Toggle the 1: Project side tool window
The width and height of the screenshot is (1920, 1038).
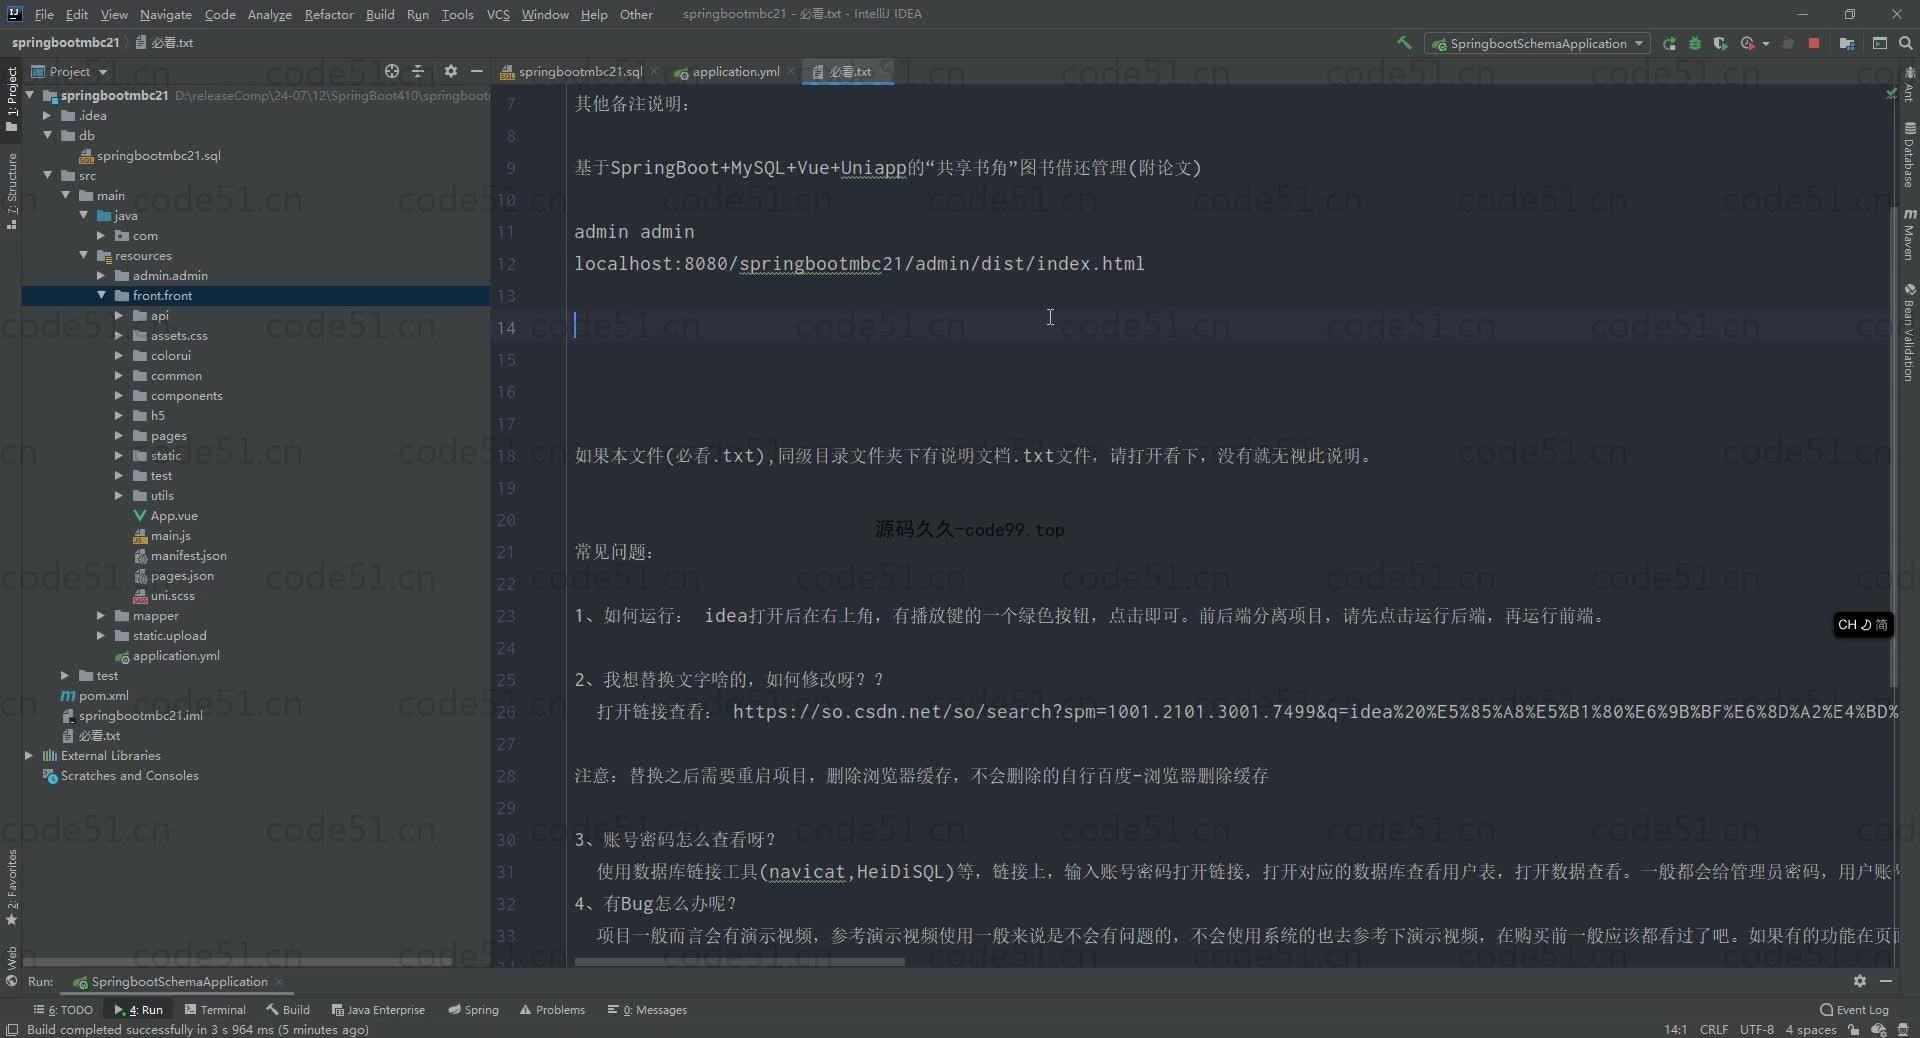point(11,98)
